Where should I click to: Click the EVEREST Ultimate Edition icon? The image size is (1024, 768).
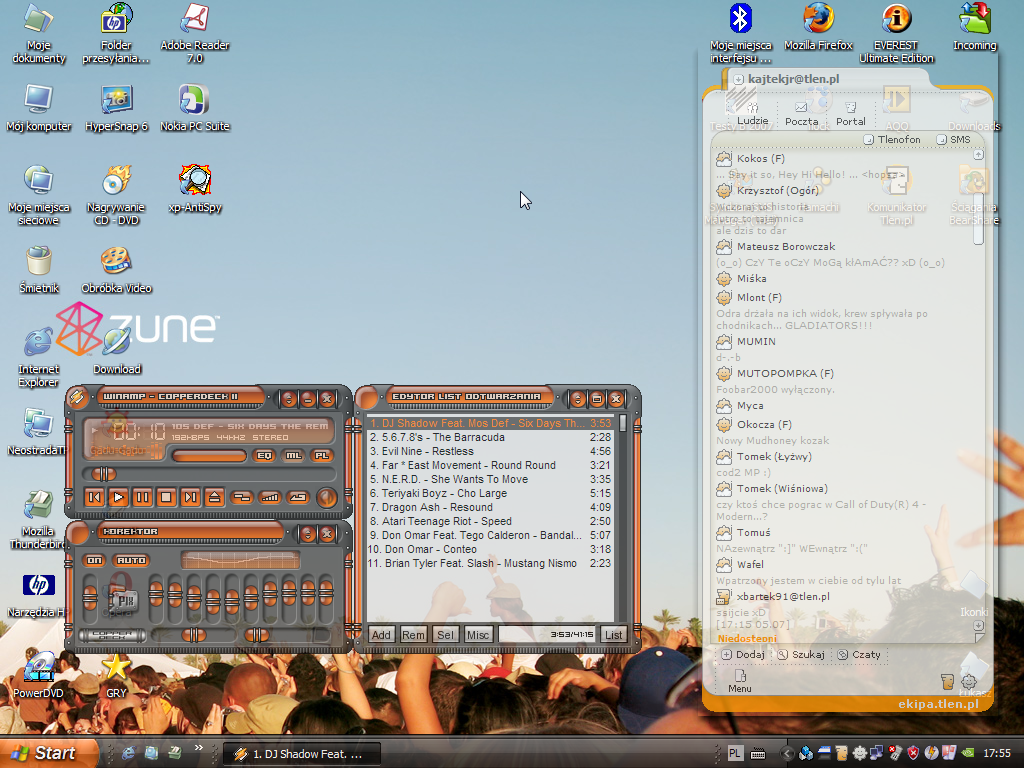896,33
